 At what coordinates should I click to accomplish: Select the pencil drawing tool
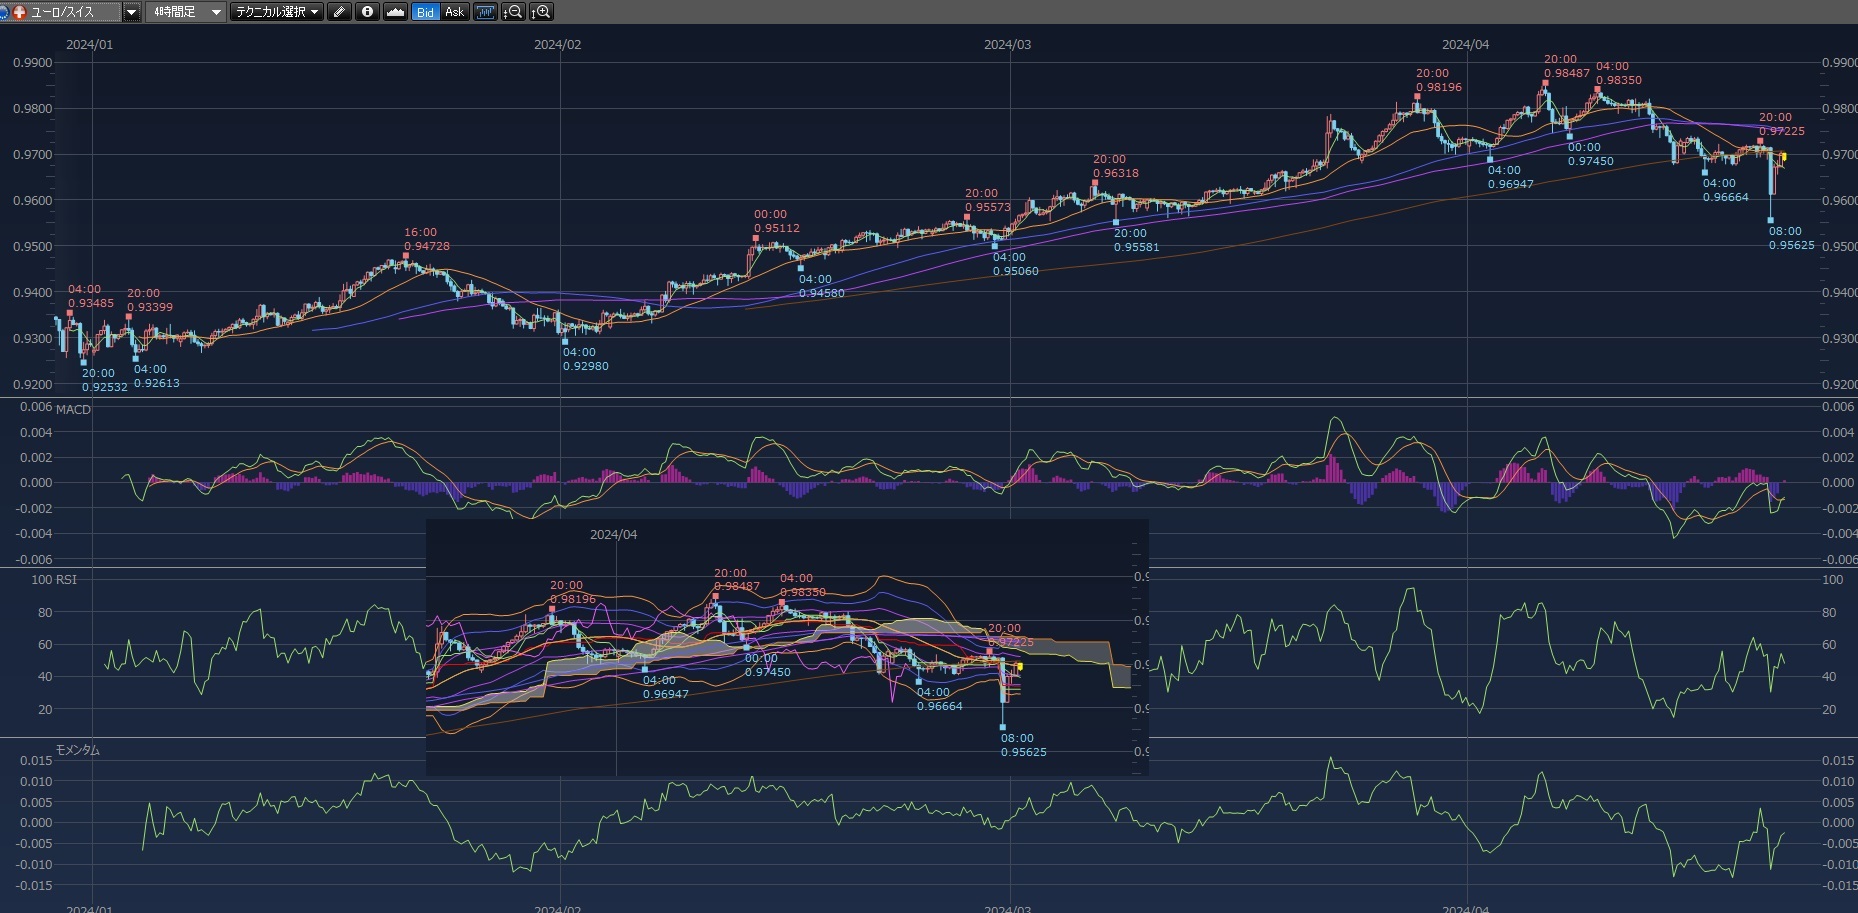339,12
